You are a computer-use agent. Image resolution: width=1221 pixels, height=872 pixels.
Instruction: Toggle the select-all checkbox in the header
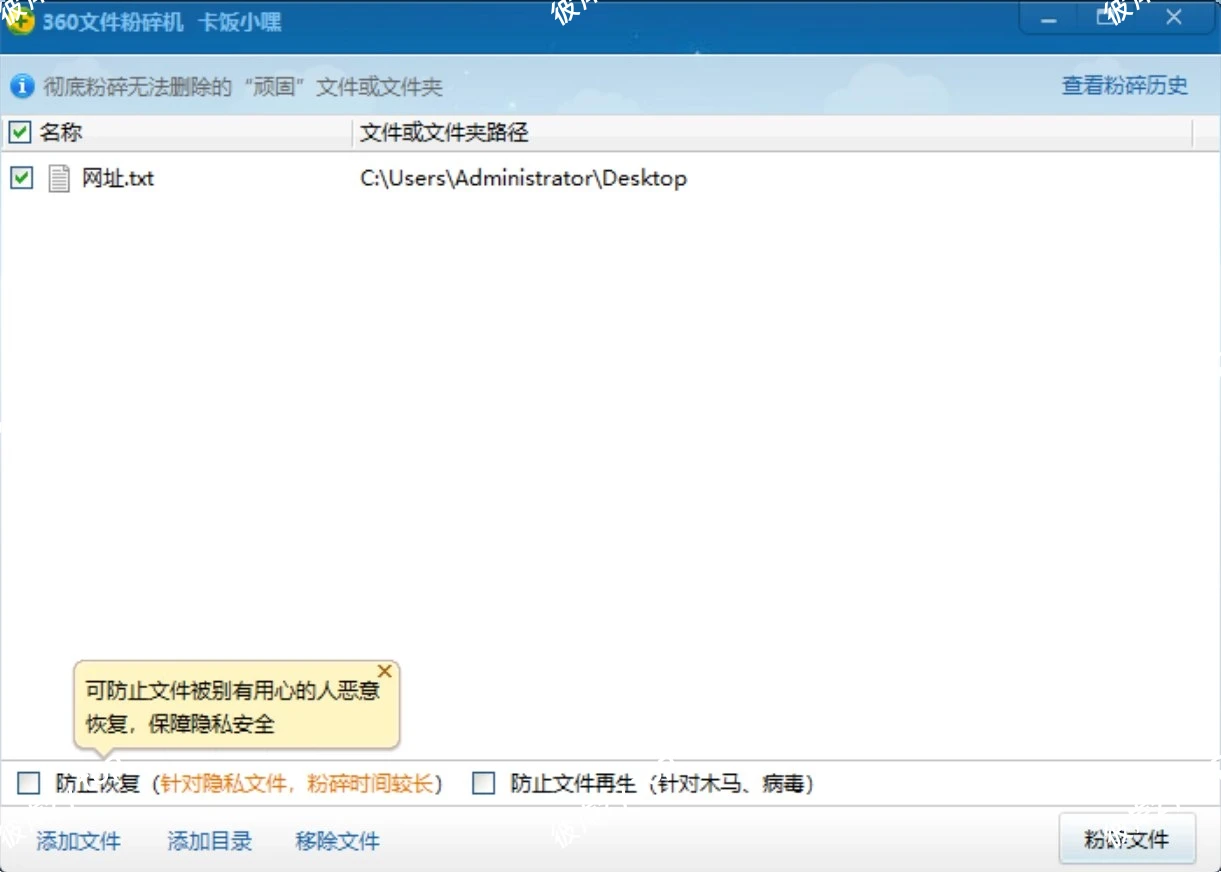pyautogui.click(x=19, y=131)
